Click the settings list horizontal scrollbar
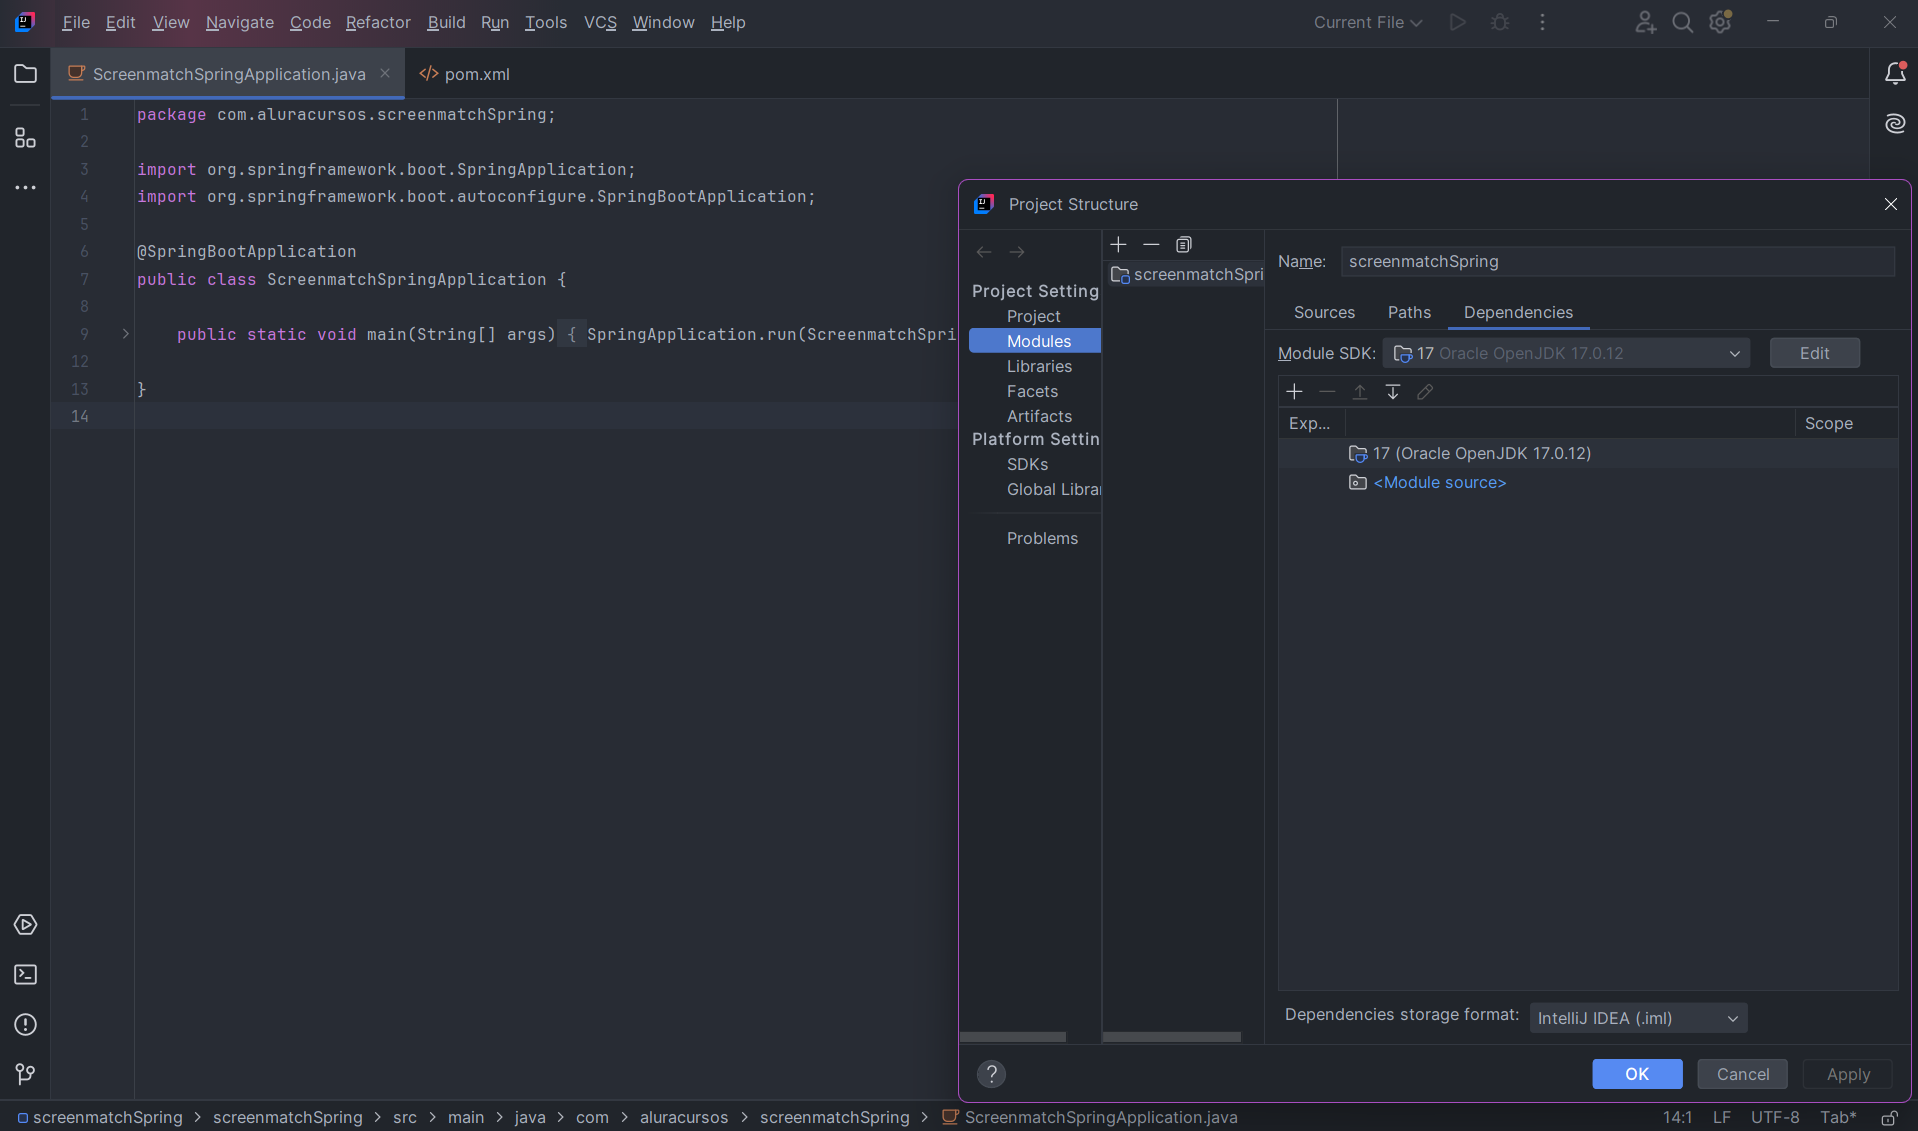This screenshot has height=1131, width=1918. (1012, 1037)
